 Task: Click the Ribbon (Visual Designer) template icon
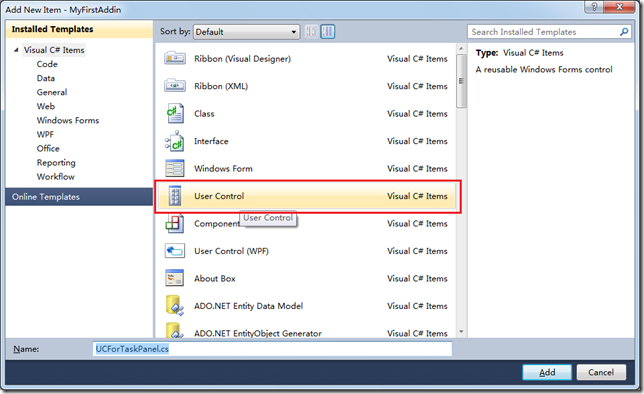pyautogui.click(x=175, y=58)
